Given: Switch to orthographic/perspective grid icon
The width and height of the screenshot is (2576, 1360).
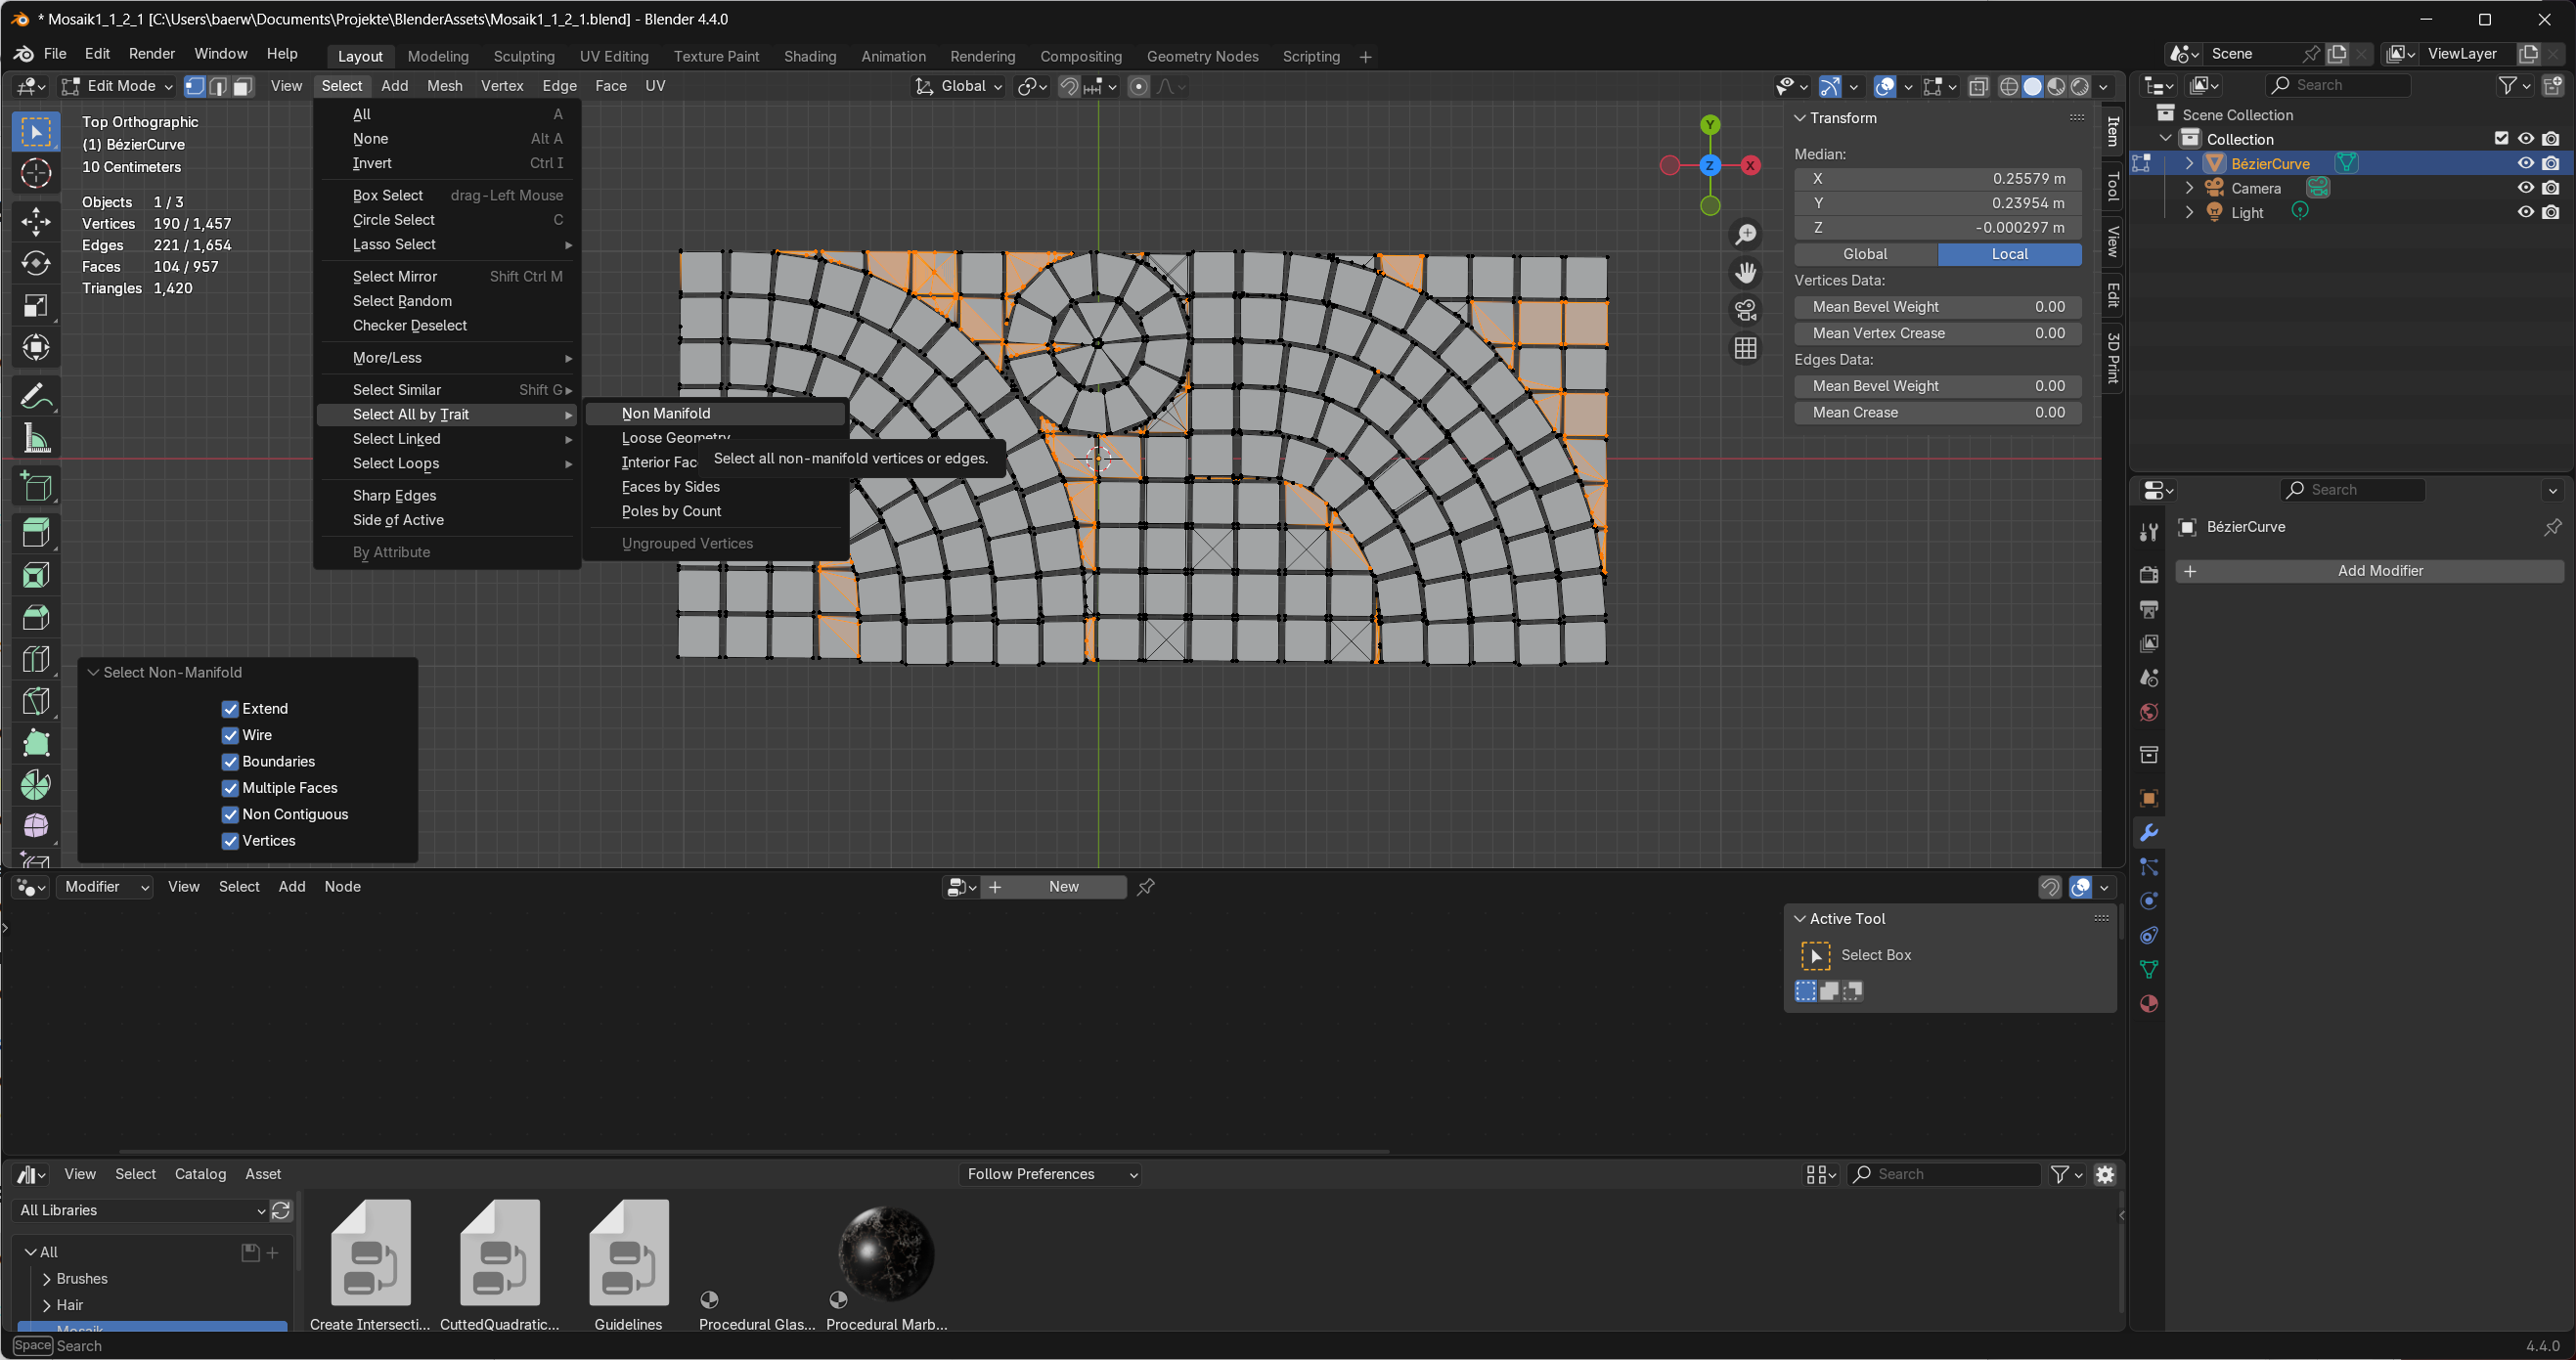Looking at the screenshot, I should (1746, 348).
